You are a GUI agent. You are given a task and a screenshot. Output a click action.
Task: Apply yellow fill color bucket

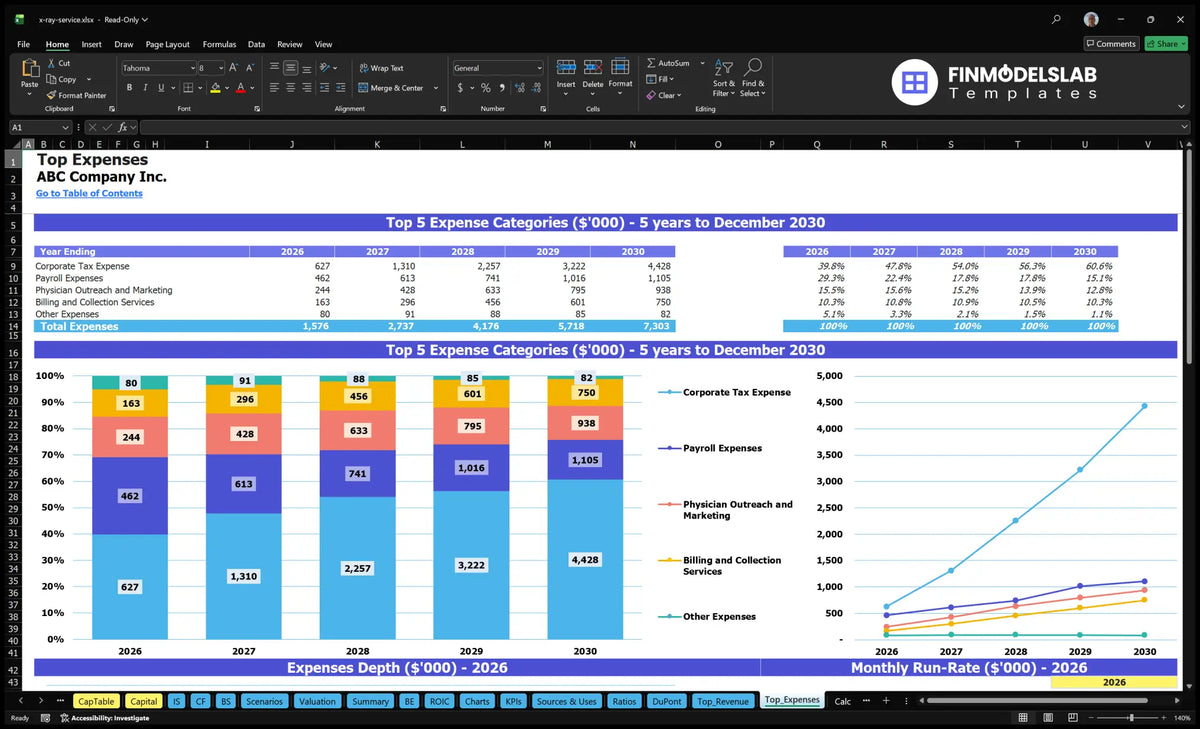pyautogui.click(x=214, y=88)
